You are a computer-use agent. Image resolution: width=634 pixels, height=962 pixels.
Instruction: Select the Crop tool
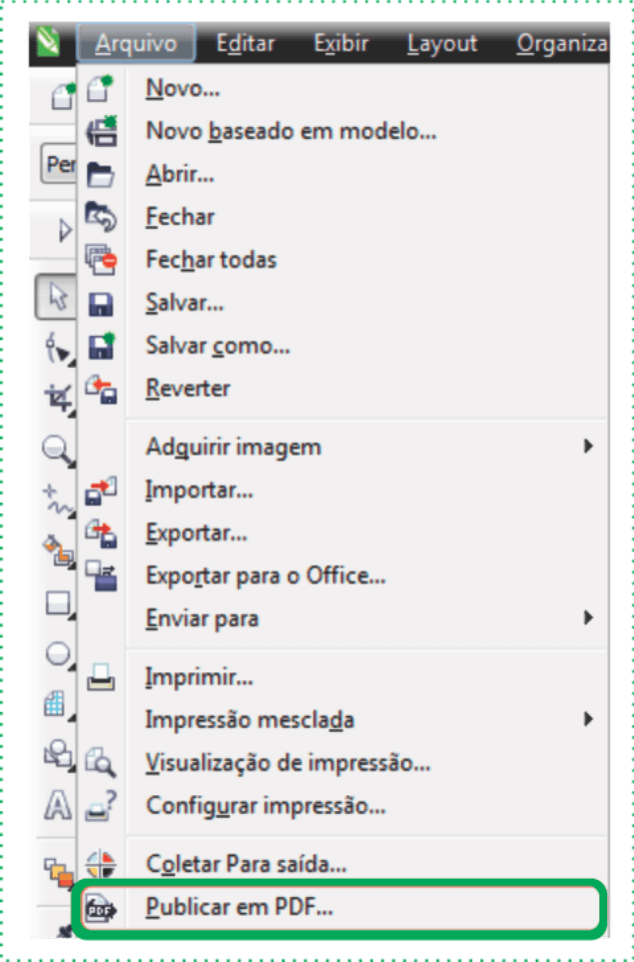coord(58,399)
